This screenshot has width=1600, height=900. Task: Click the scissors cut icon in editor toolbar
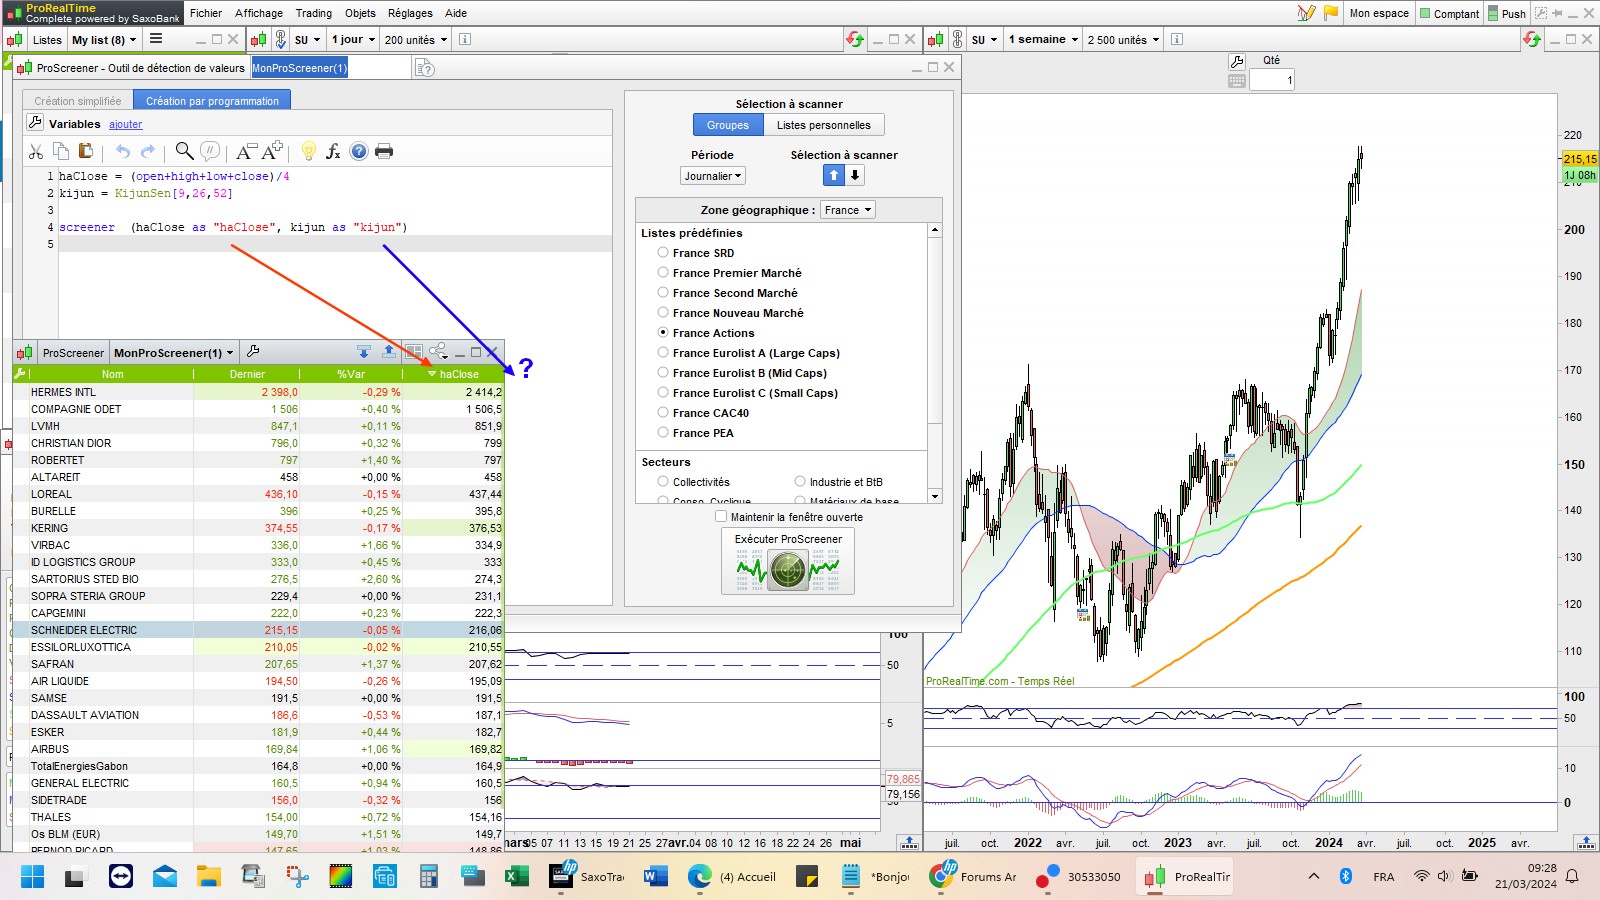click(x=36, y=151)
